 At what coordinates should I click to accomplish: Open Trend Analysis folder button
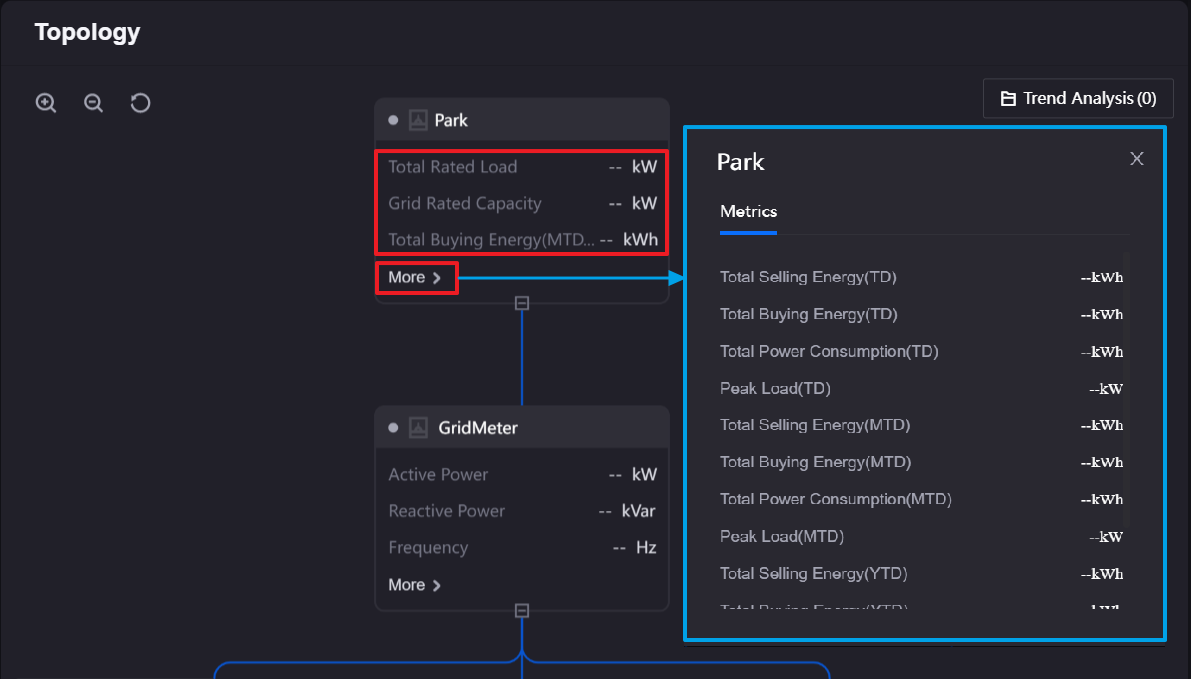(1078, 98)
